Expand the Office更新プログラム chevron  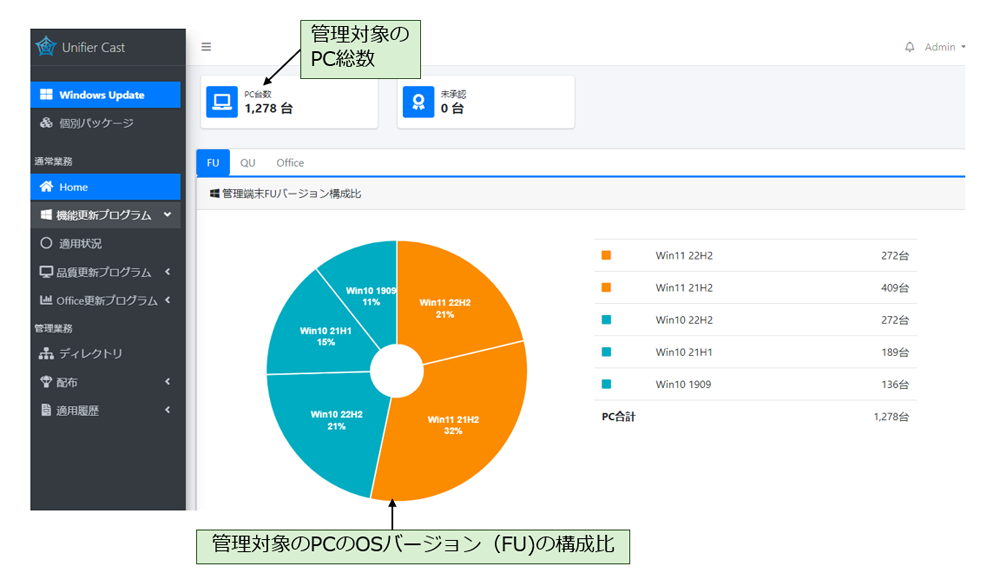point(167,300)
